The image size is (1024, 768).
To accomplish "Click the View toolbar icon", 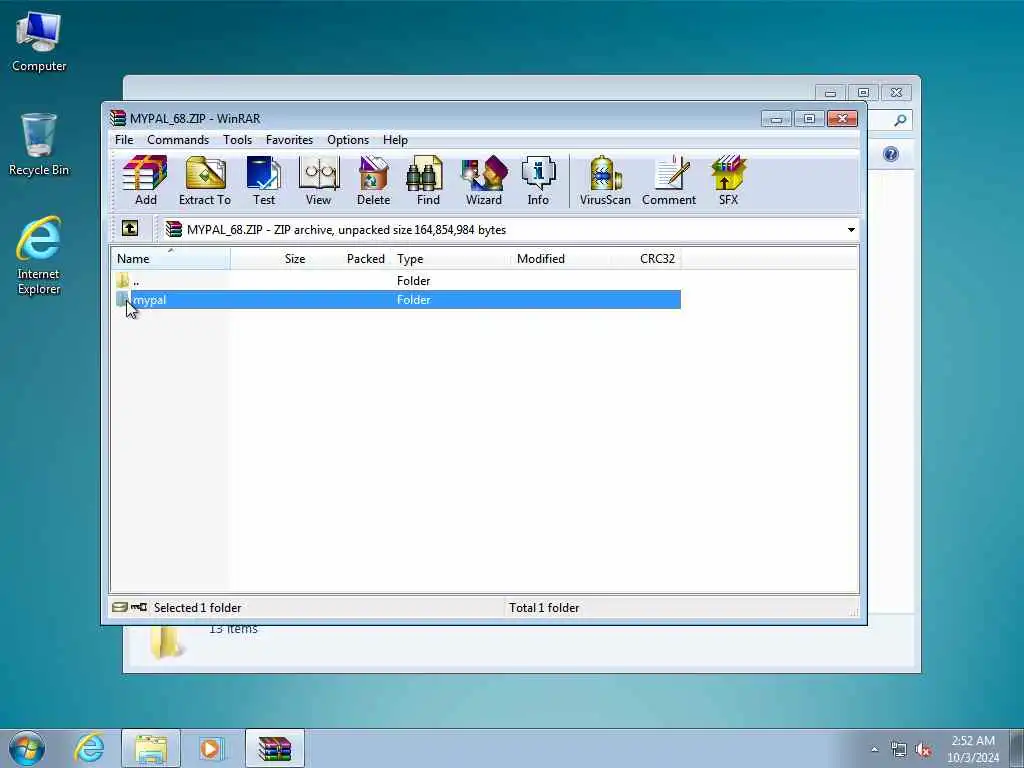I will (x=319, y=181).
